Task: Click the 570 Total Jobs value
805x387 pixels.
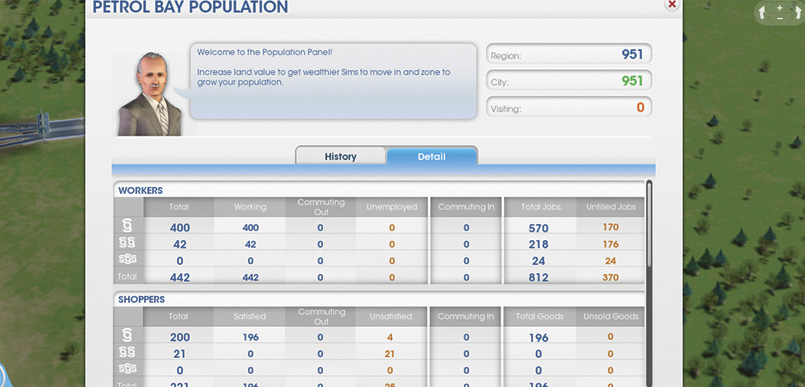Action: (539, 228)
